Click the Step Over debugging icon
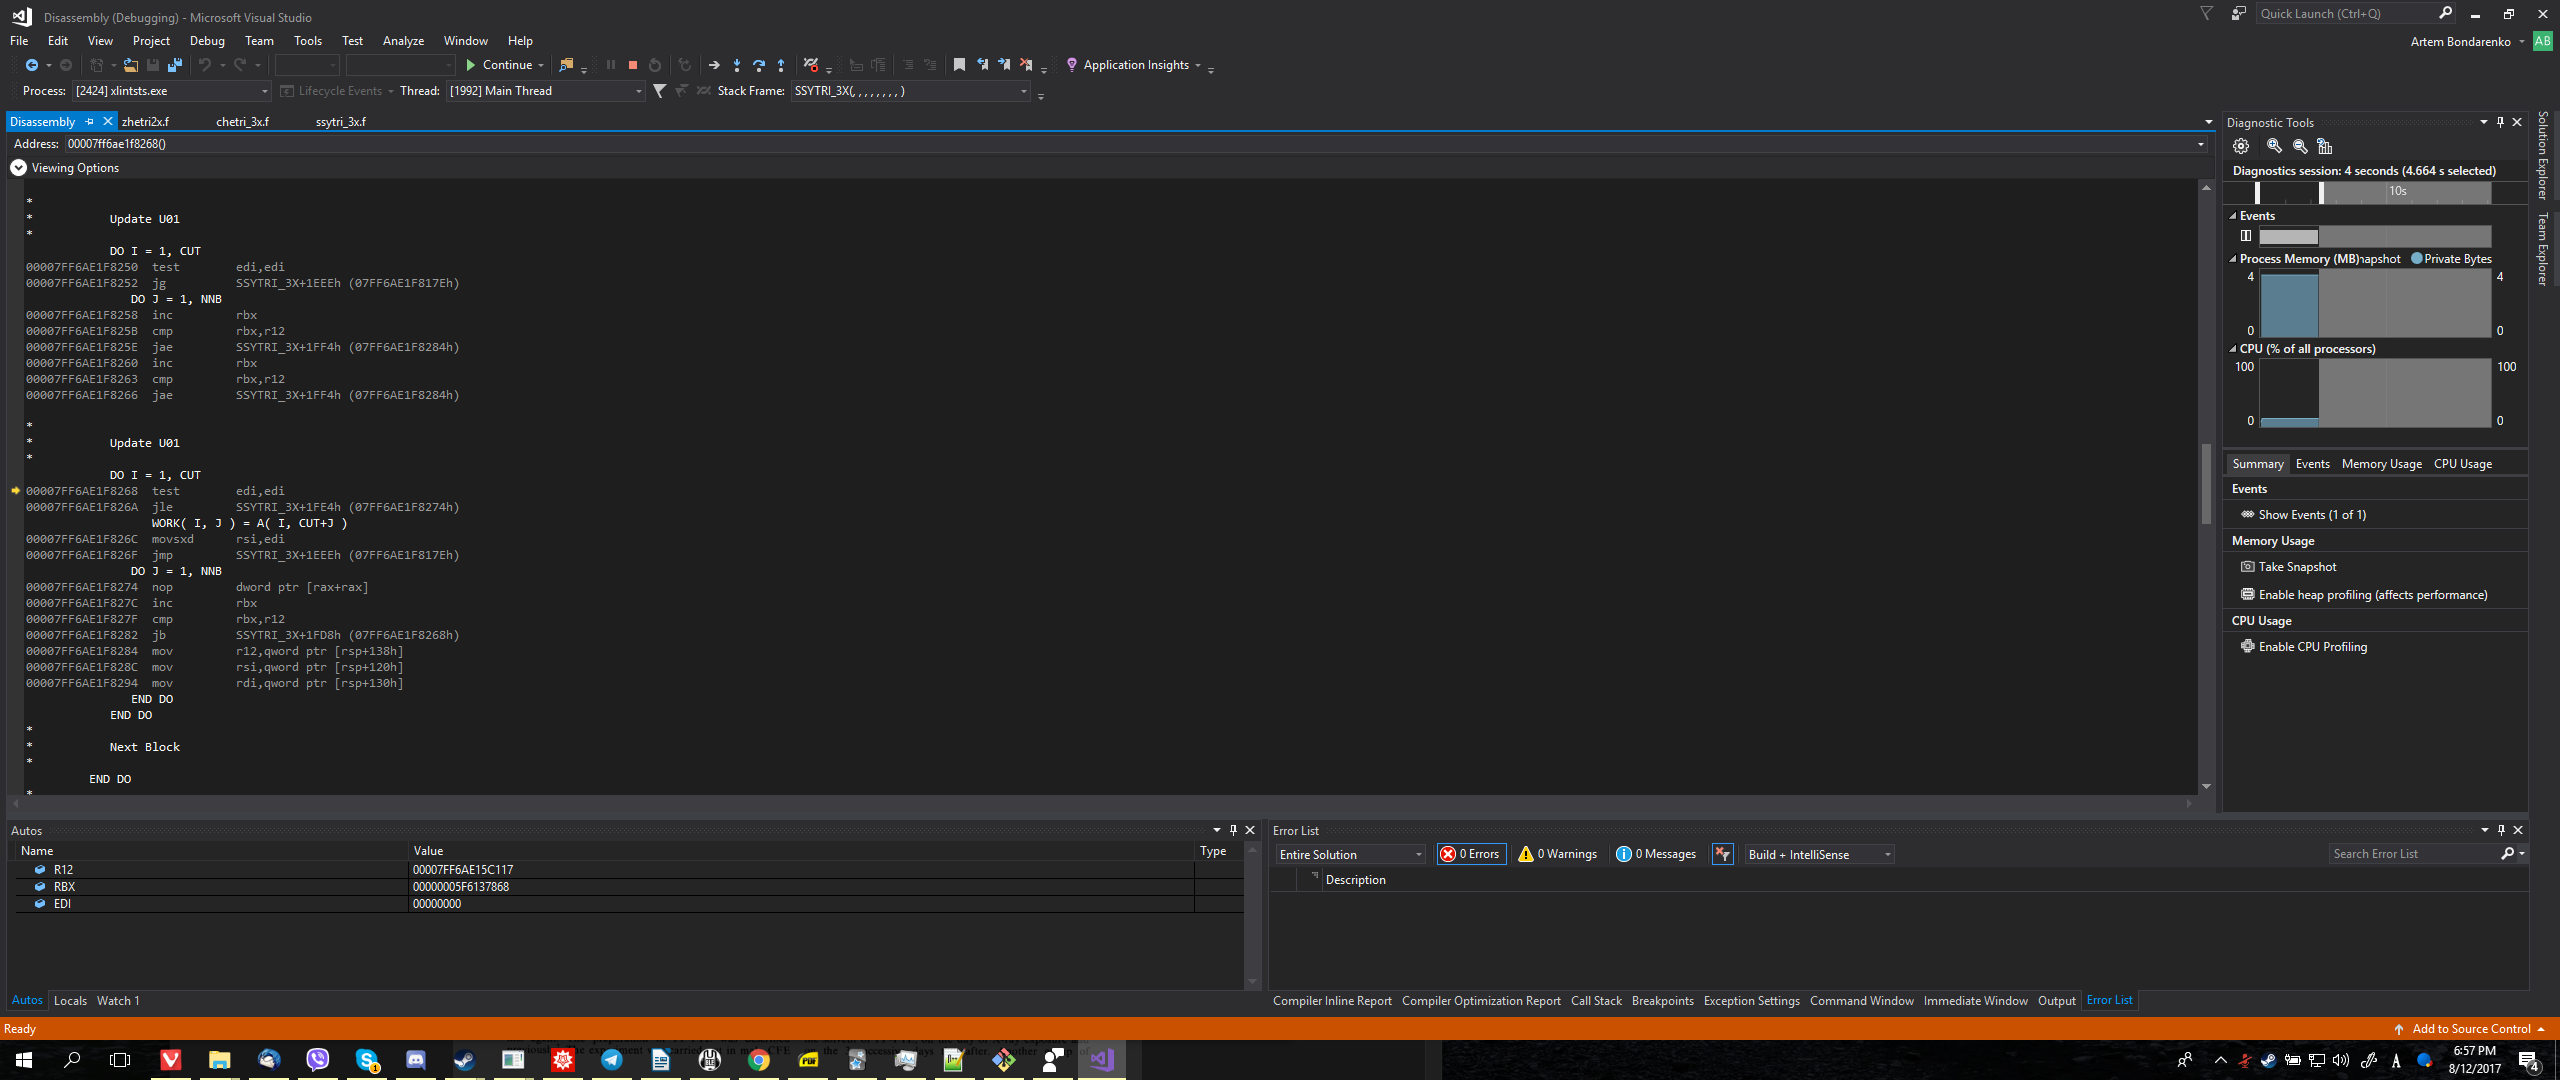2560x1080 pixels. point(758,65)
